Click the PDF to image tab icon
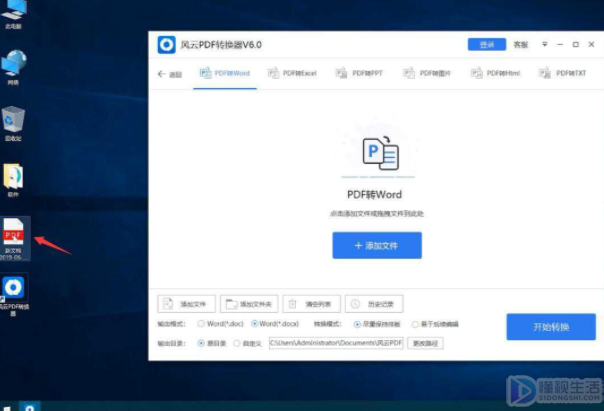This screenshot has height=411, width=604. (408, 73)
